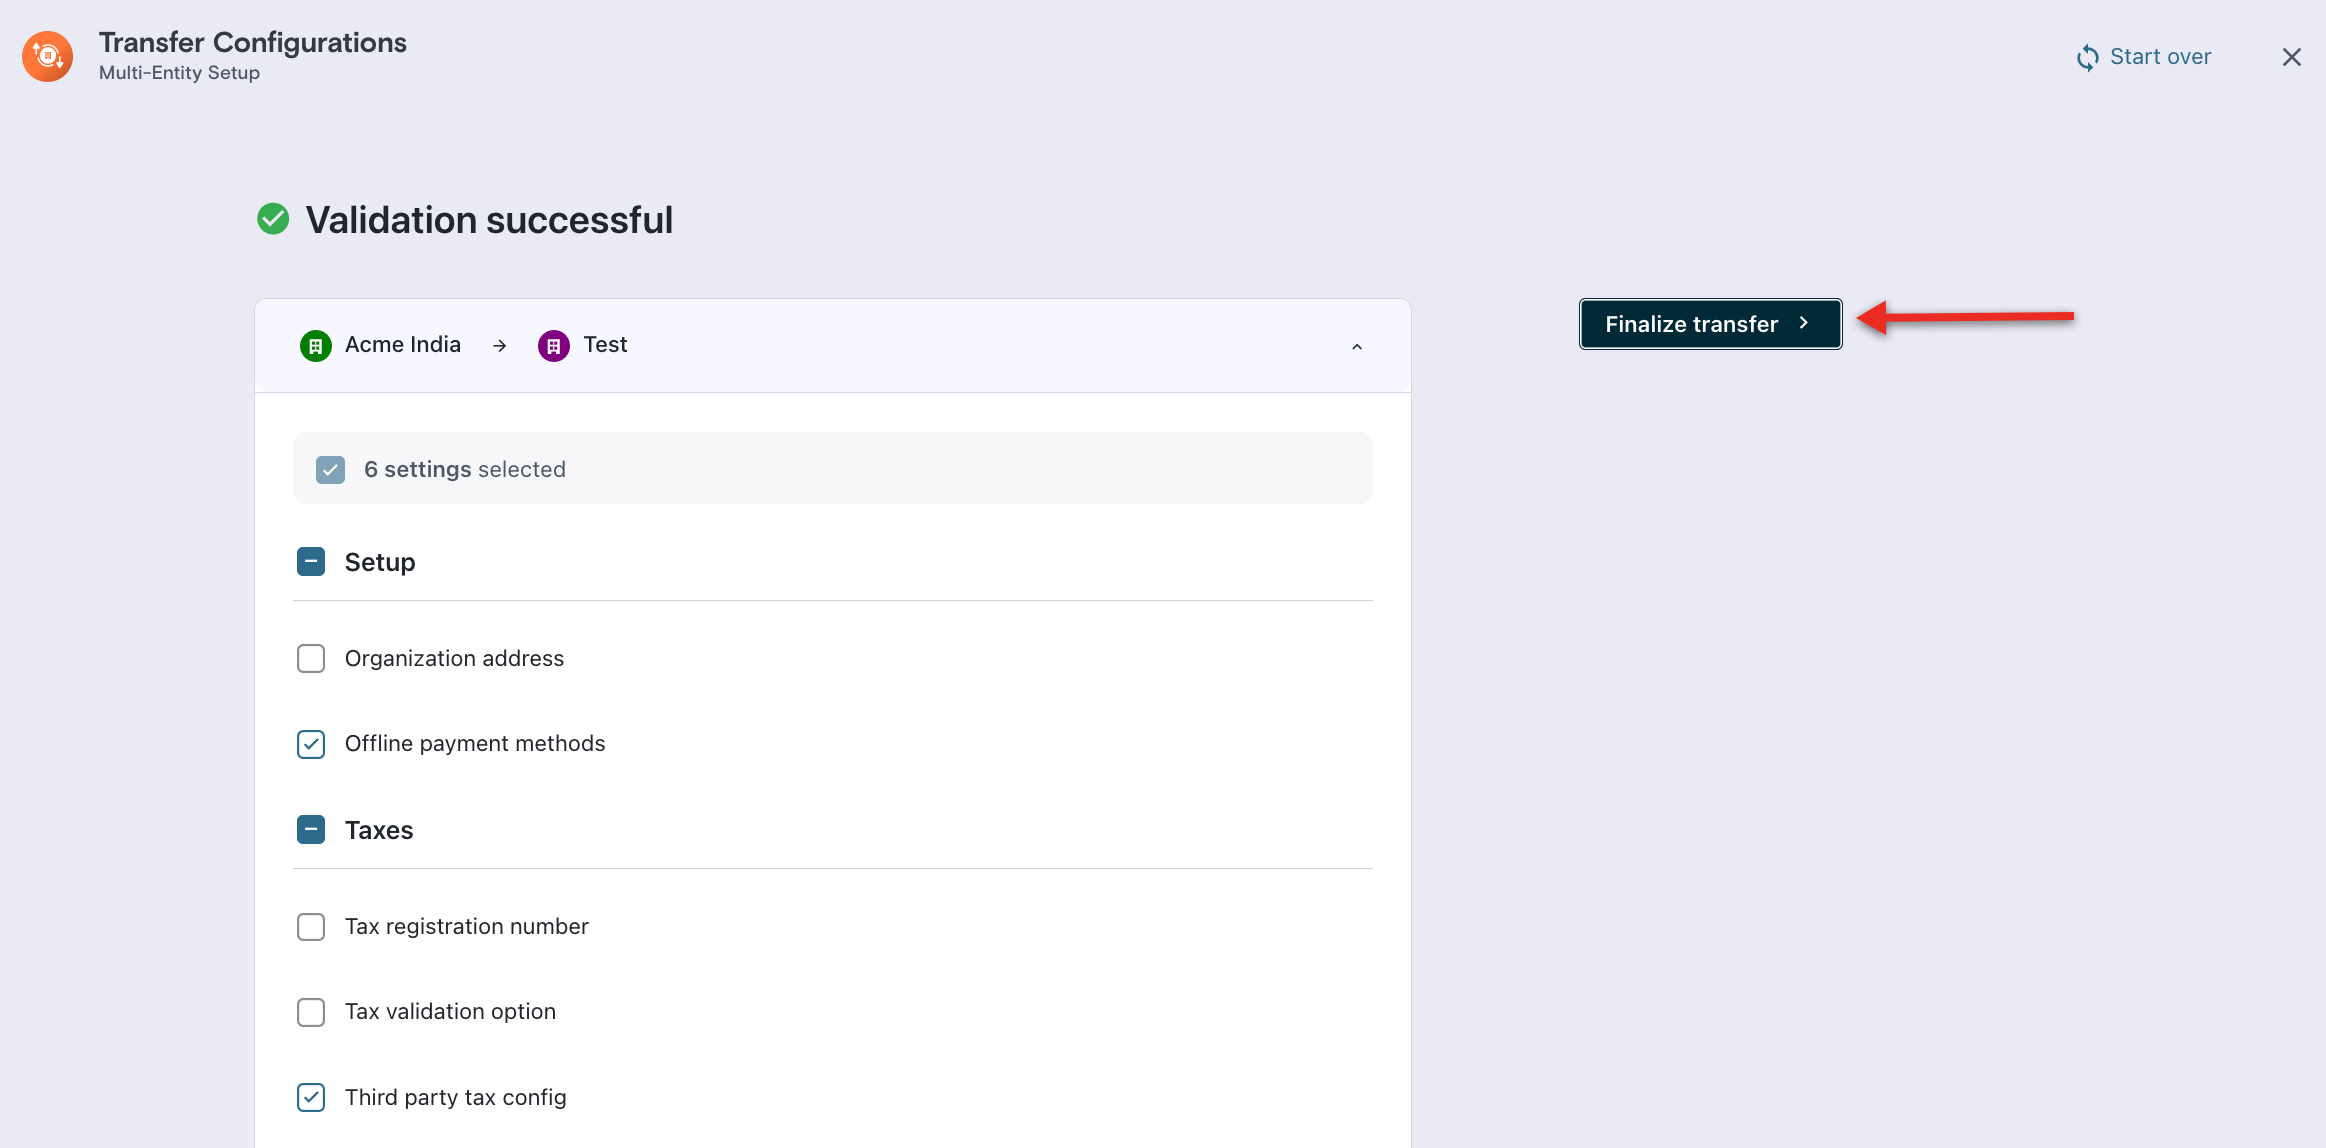Close the Transfer Configurations dialog
Image resolution: width=2326 pixels, height=1148 pixels.
pyautogui.click(x=2291, y=57)
